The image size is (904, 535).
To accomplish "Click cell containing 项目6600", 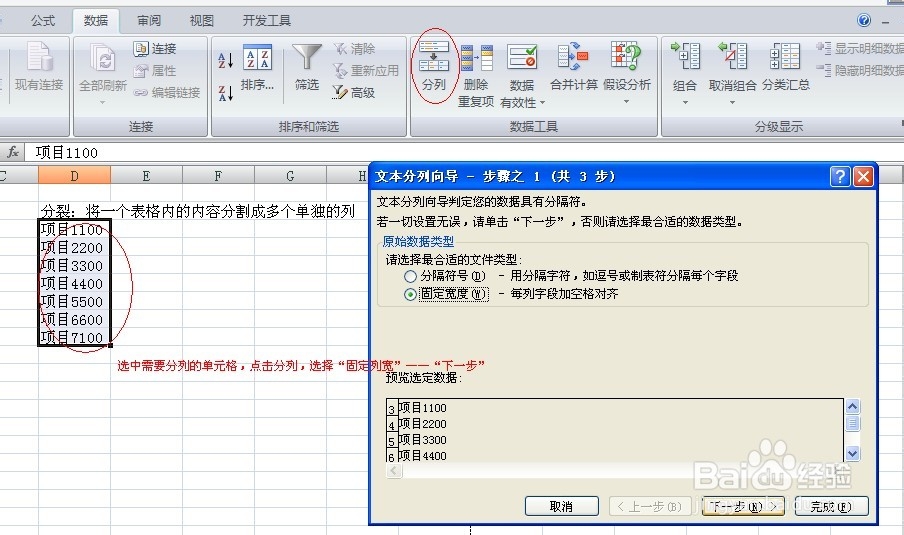I will 74,319.
